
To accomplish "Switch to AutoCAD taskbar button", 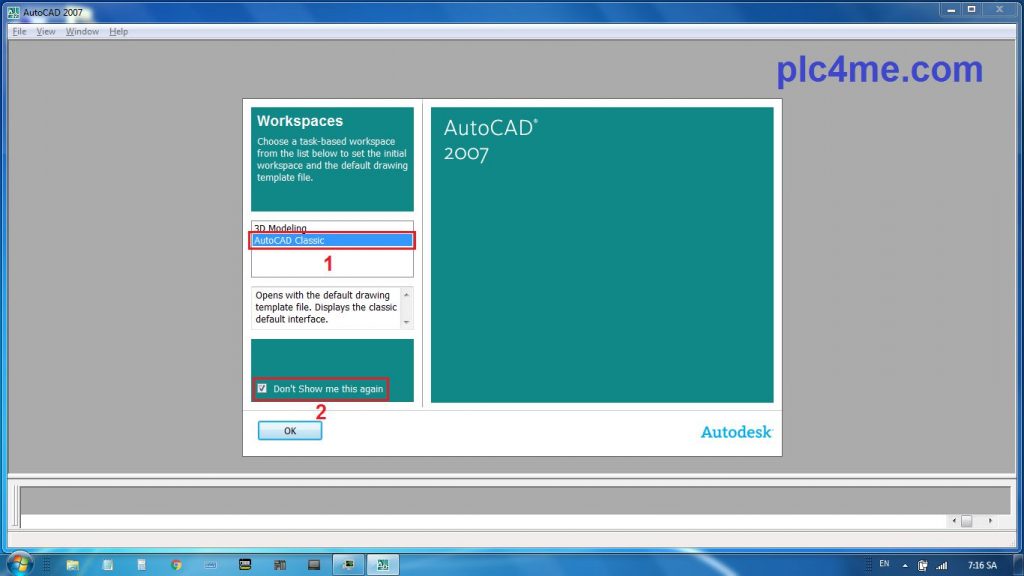I will click(382, 565).
